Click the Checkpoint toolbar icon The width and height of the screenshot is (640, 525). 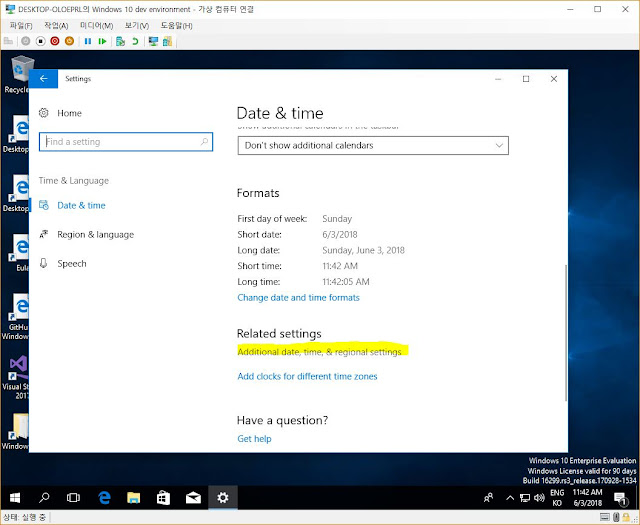coord(120,41)
